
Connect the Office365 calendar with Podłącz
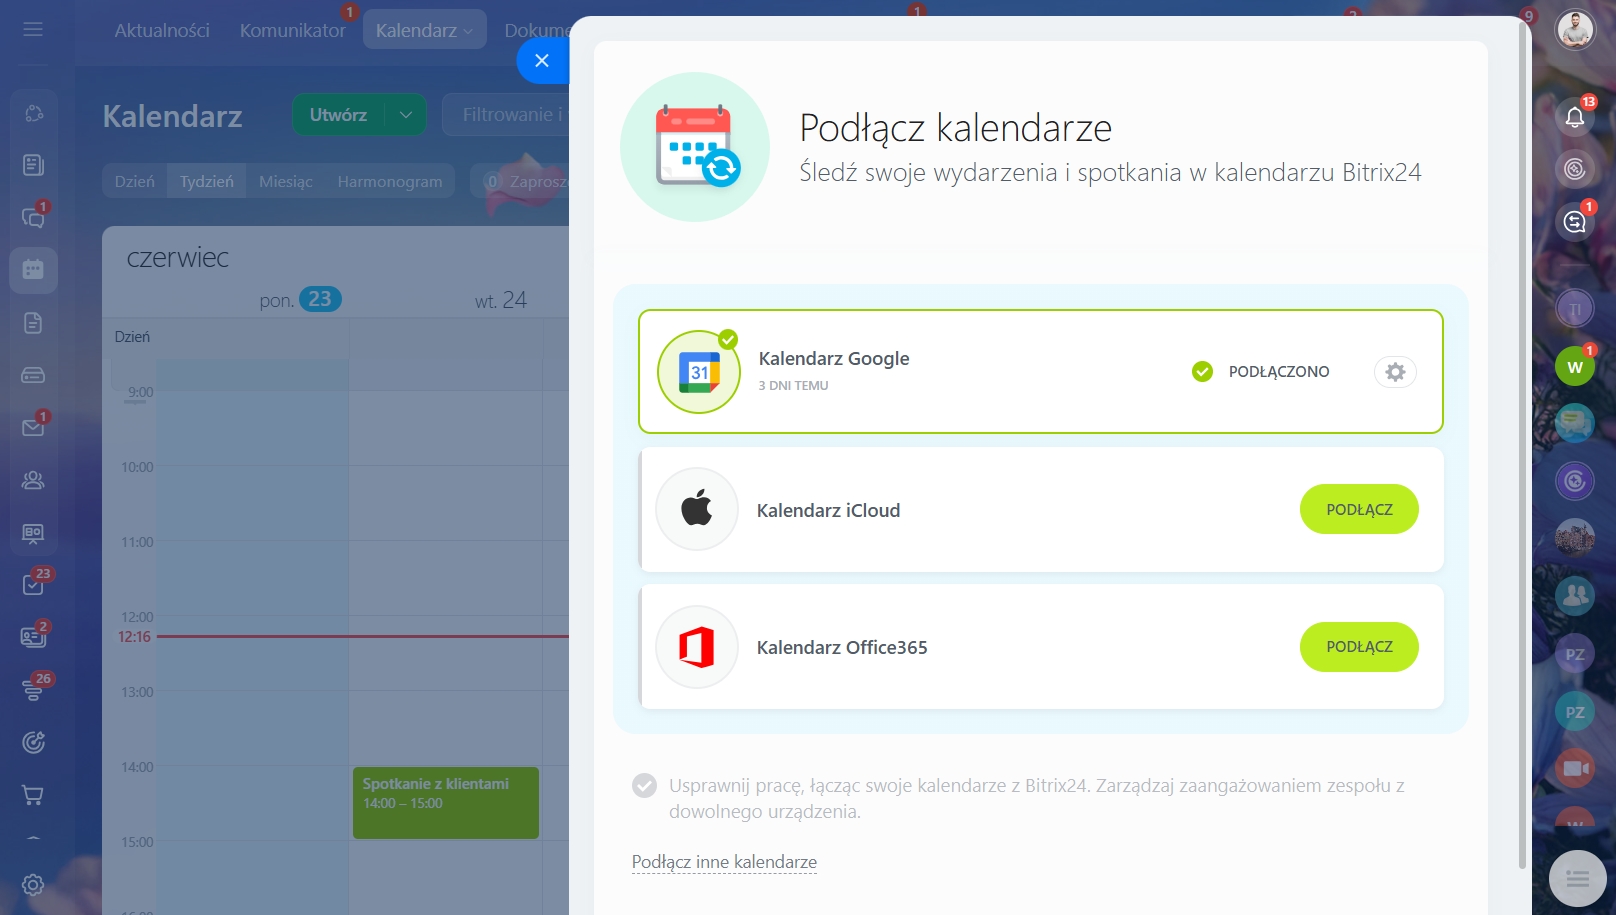(x=1359, y=647)
